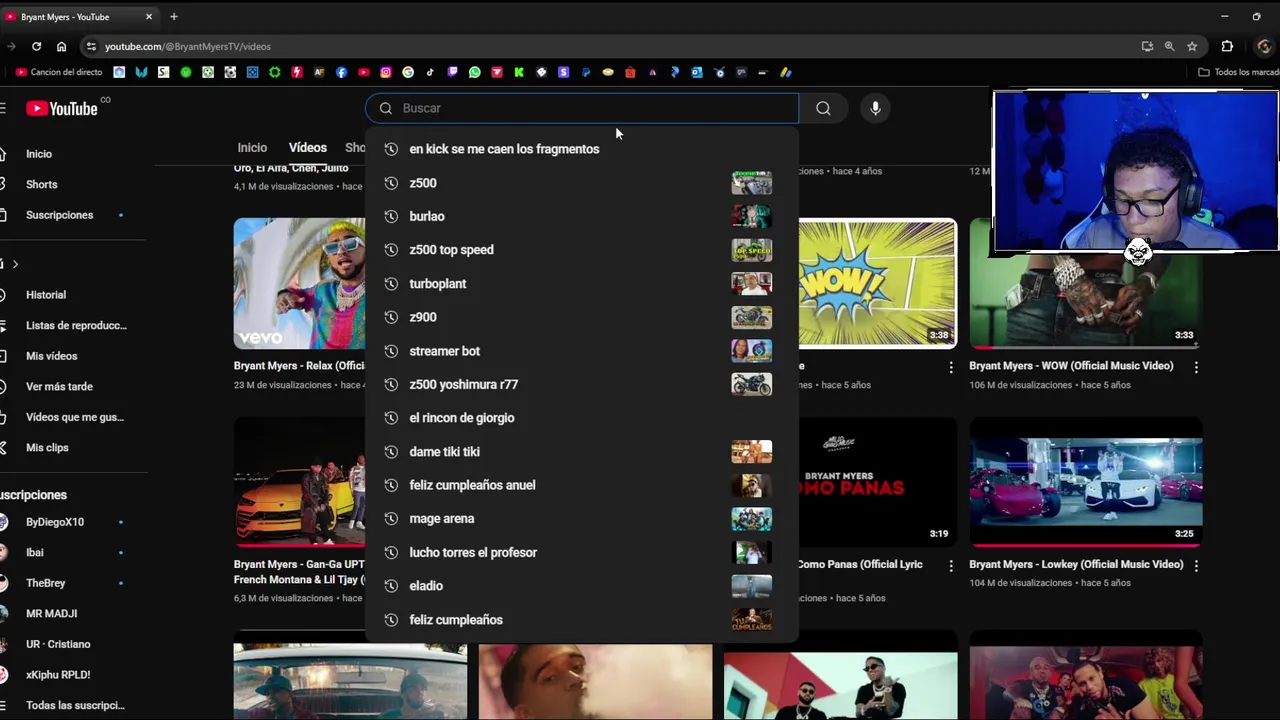Bookmark this page with star icon
Screen dimensions: 1280x720
pyautogui.click(x=1192, y=46)
